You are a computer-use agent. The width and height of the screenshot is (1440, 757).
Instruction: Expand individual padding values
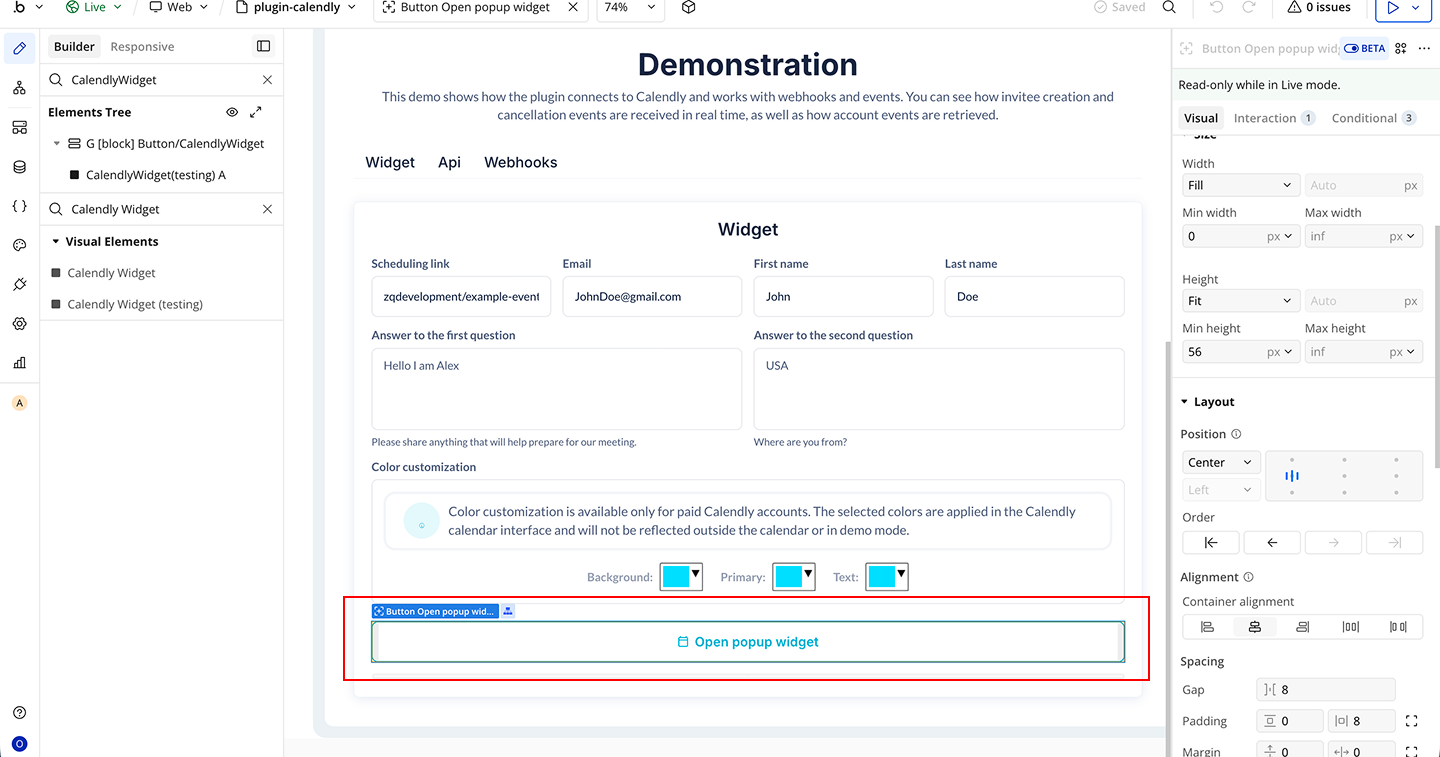pos(1412,721)
